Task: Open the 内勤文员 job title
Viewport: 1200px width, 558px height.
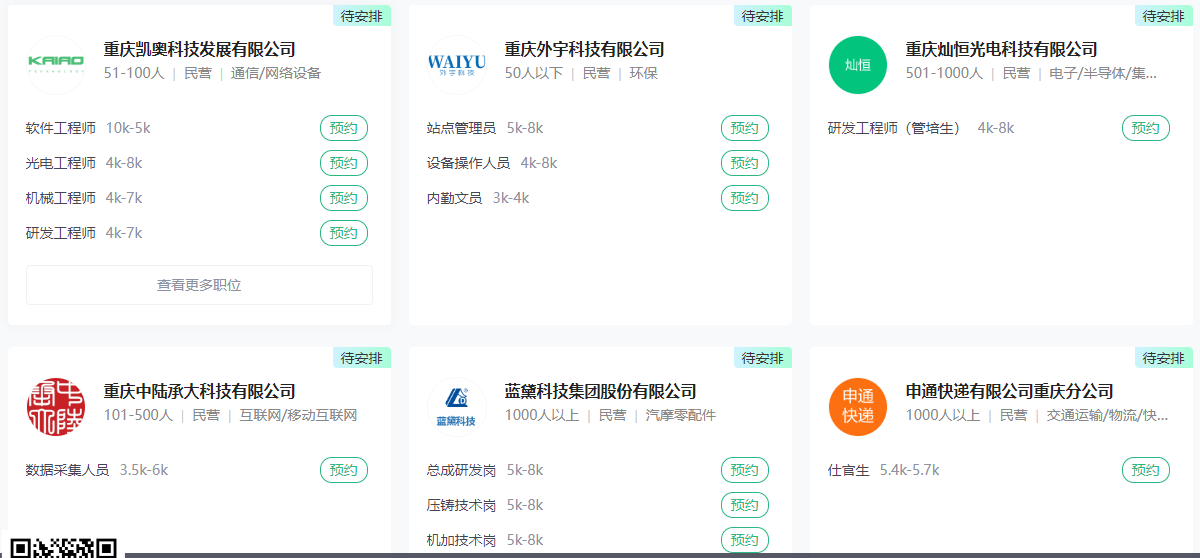Action: point(454,198)
